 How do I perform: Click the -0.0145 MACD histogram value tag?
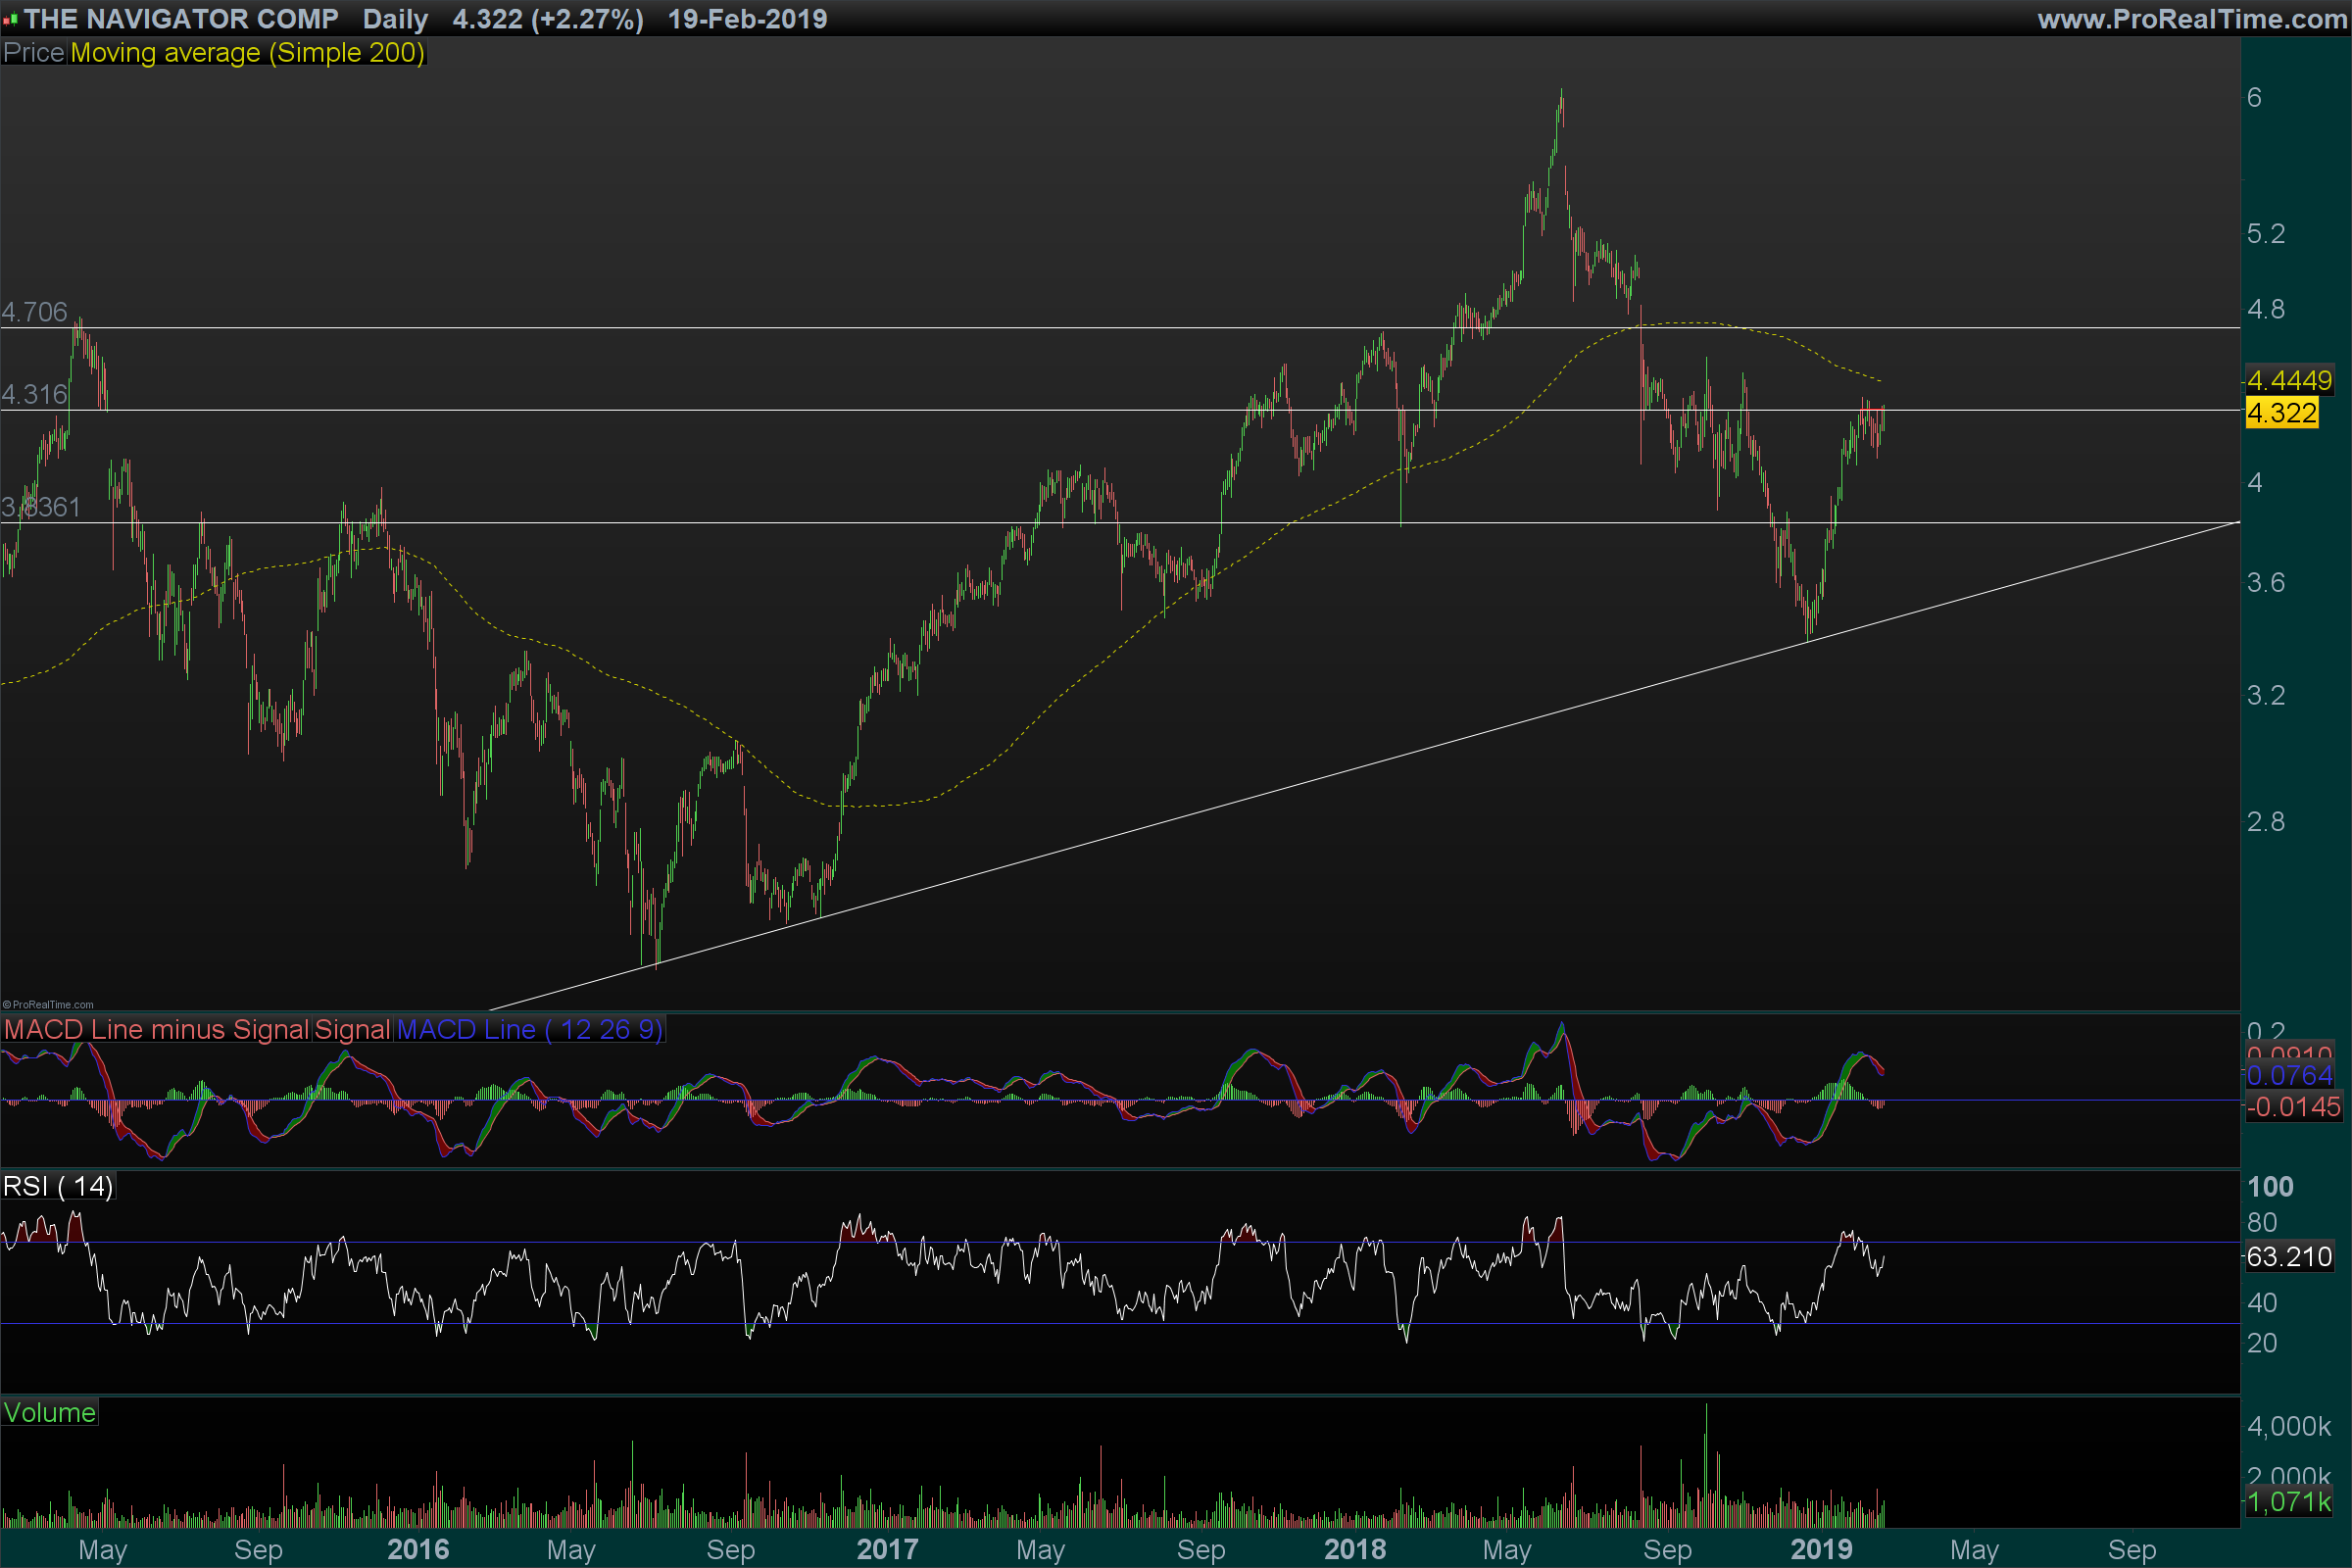[2293, 1107]
